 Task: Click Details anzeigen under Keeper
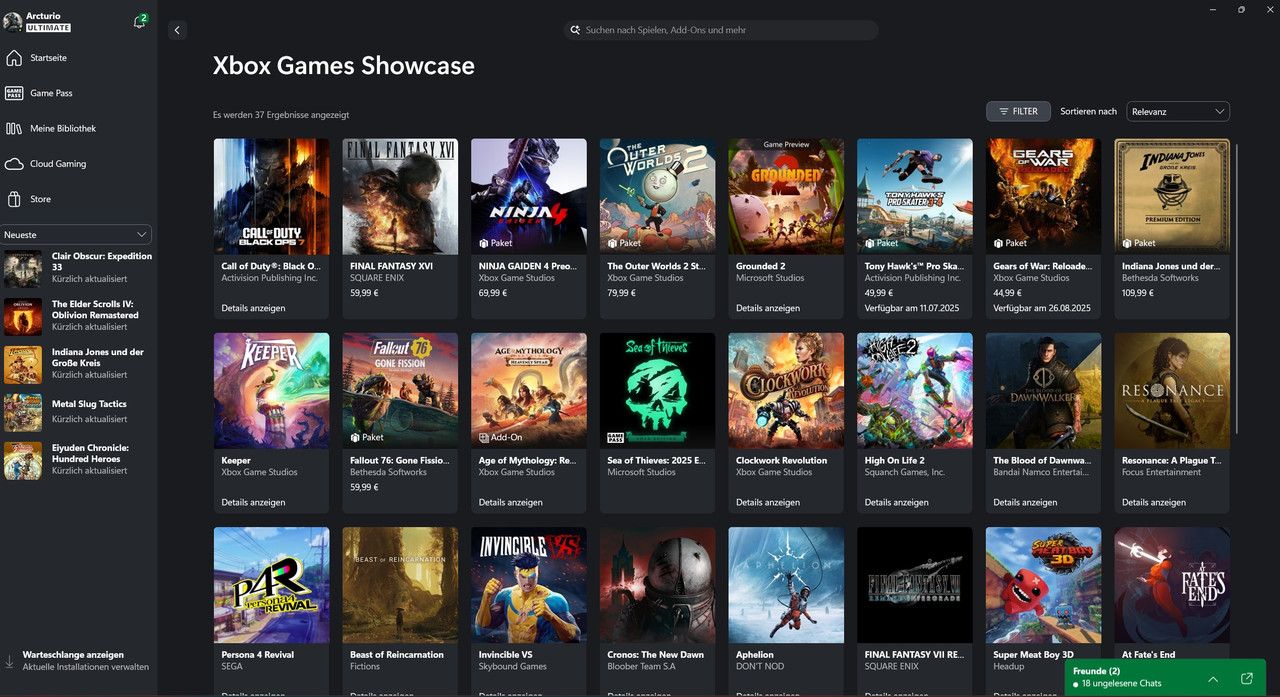(253, 502)
